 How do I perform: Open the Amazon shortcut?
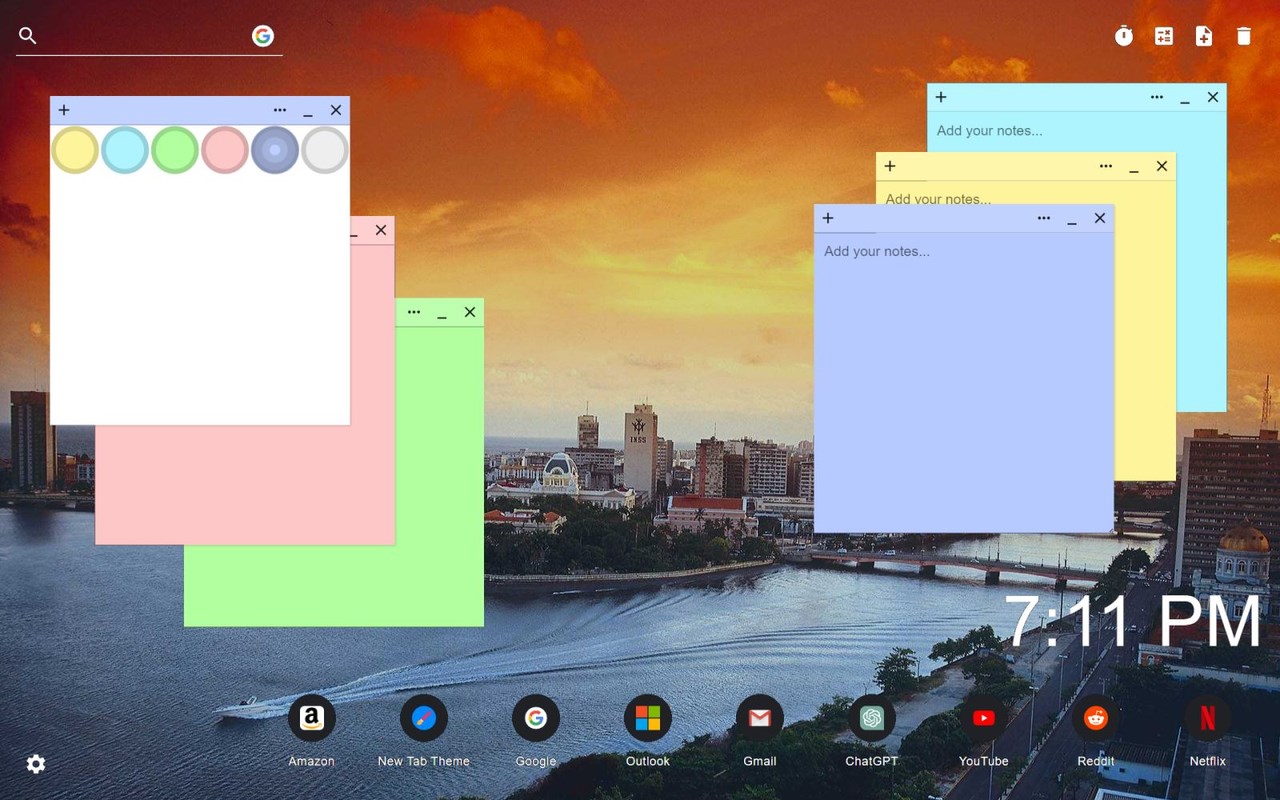312,718
